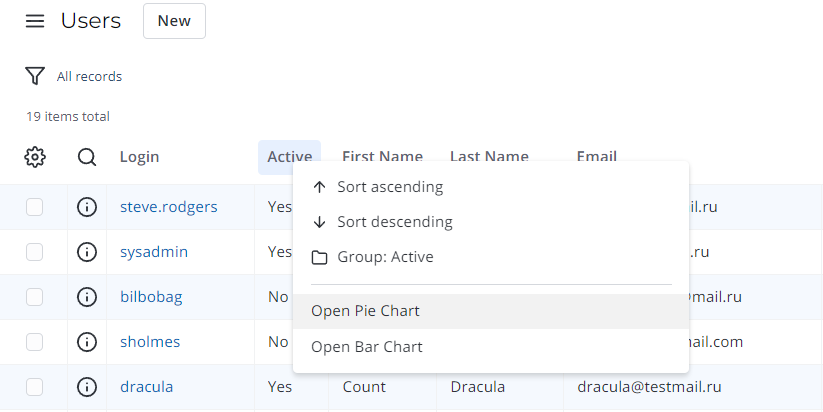This screenshot has width=823, height=412.
Task: Open the hamburger navigation menu
Action: pyautogui.click(x=35, y=21)
